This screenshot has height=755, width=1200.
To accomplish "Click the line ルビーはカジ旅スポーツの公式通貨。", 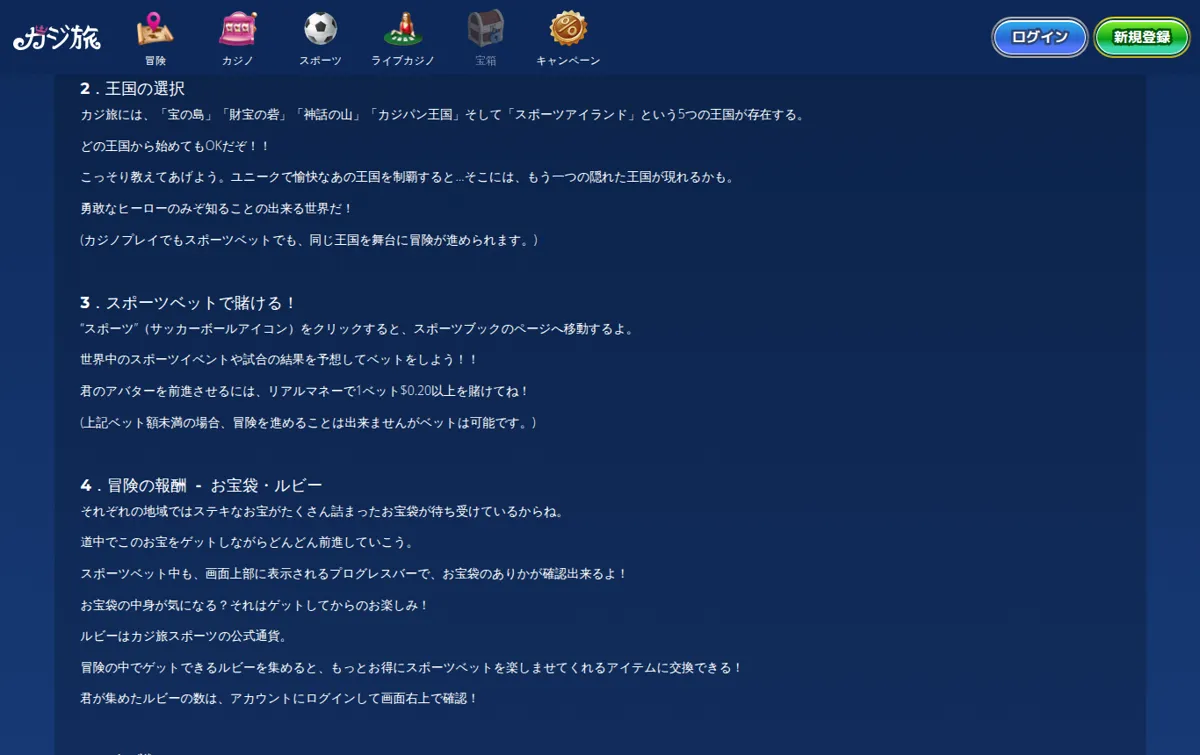I will (x=184, y=636).
